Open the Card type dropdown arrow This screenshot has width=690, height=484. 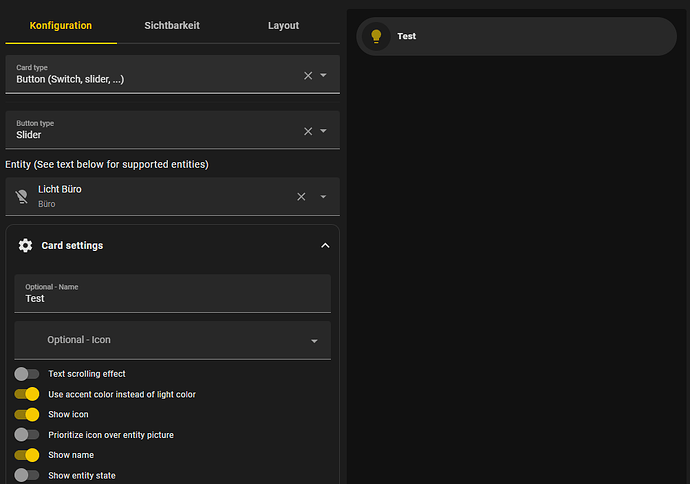[323, 75]
